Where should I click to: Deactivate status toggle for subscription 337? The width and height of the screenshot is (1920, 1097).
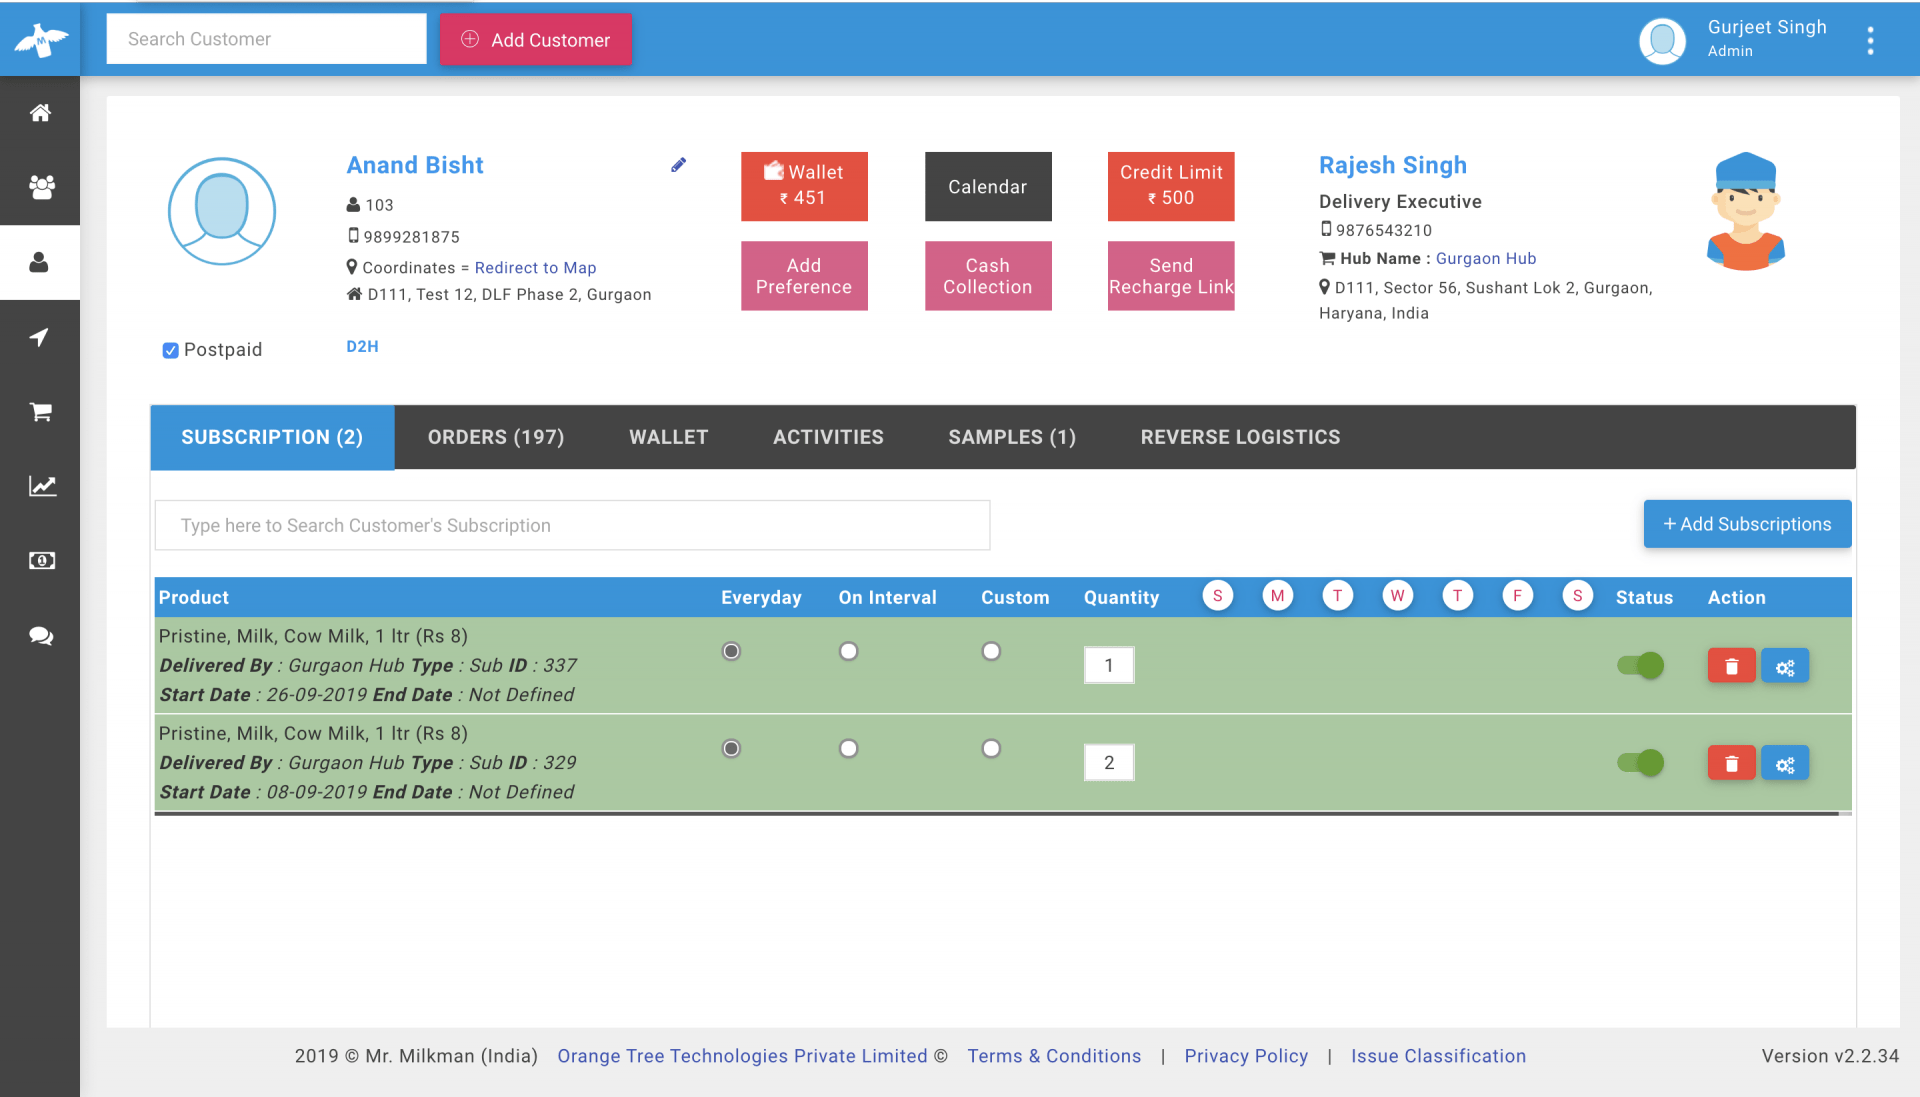(1640, 665)
